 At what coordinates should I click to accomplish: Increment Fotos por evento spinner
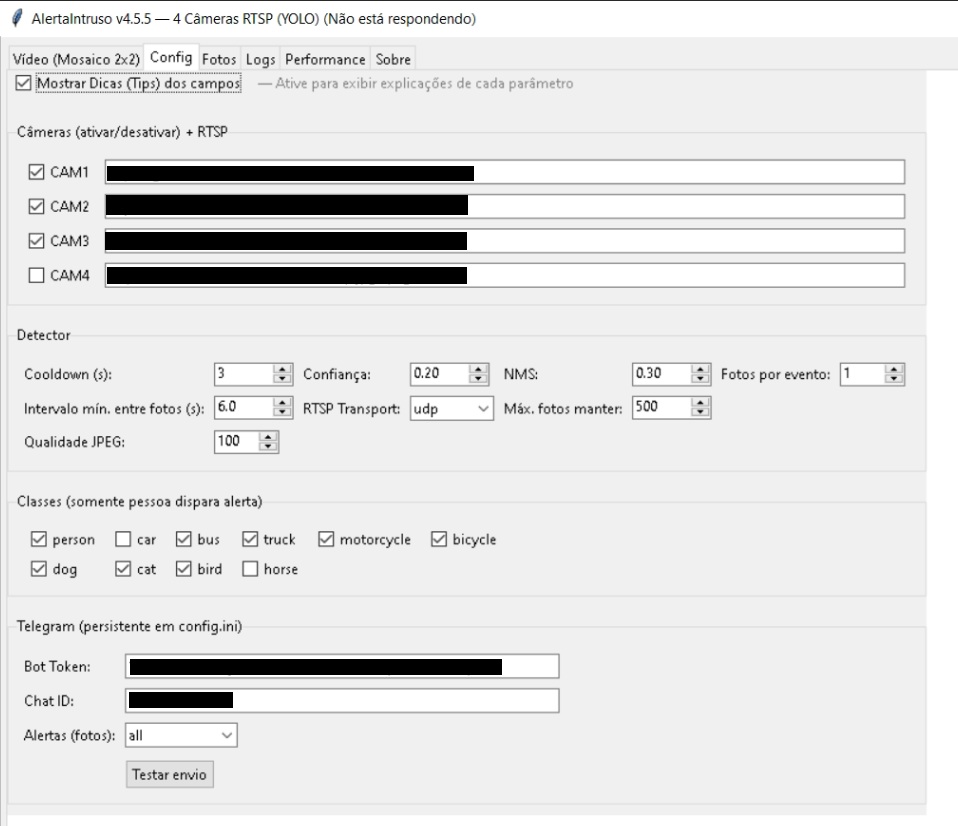(x=894, y=369)
